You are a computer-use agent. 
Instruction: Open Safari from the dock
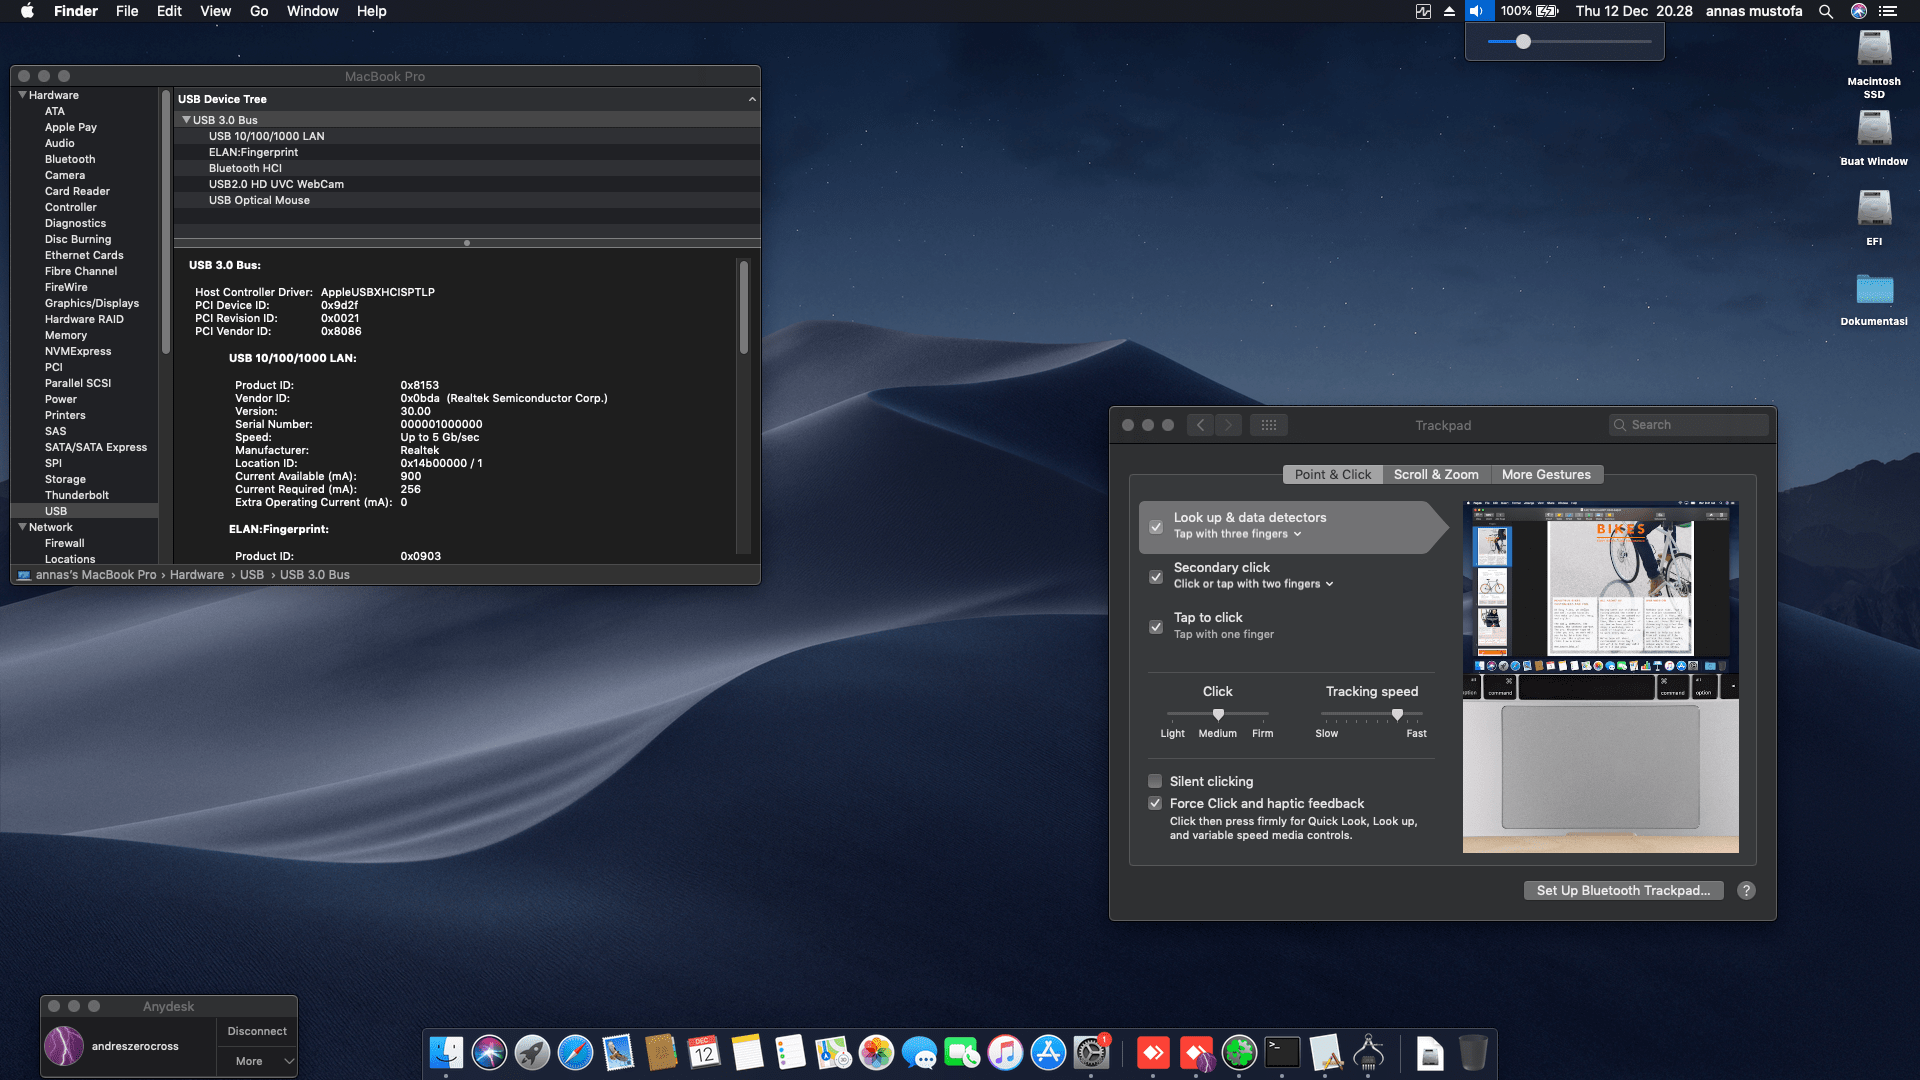tap(575, 1053)
